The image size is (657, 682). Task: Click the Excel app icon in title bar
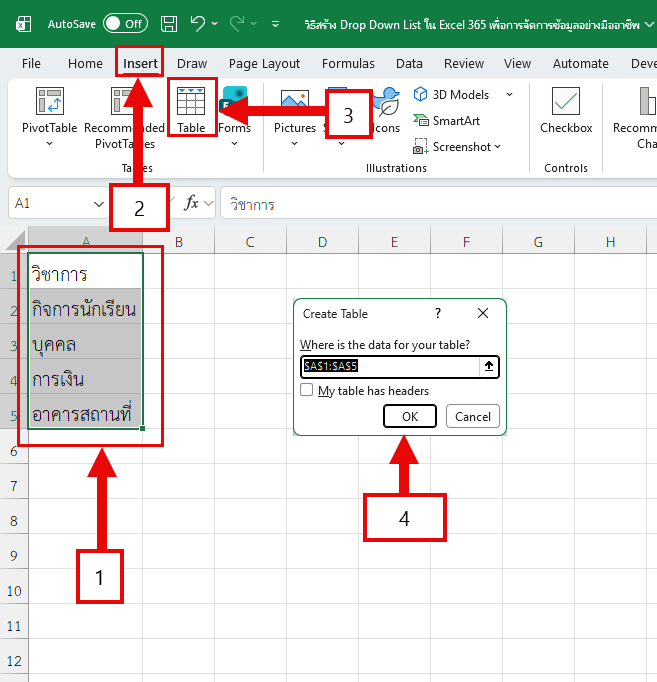tap(23, 24)
